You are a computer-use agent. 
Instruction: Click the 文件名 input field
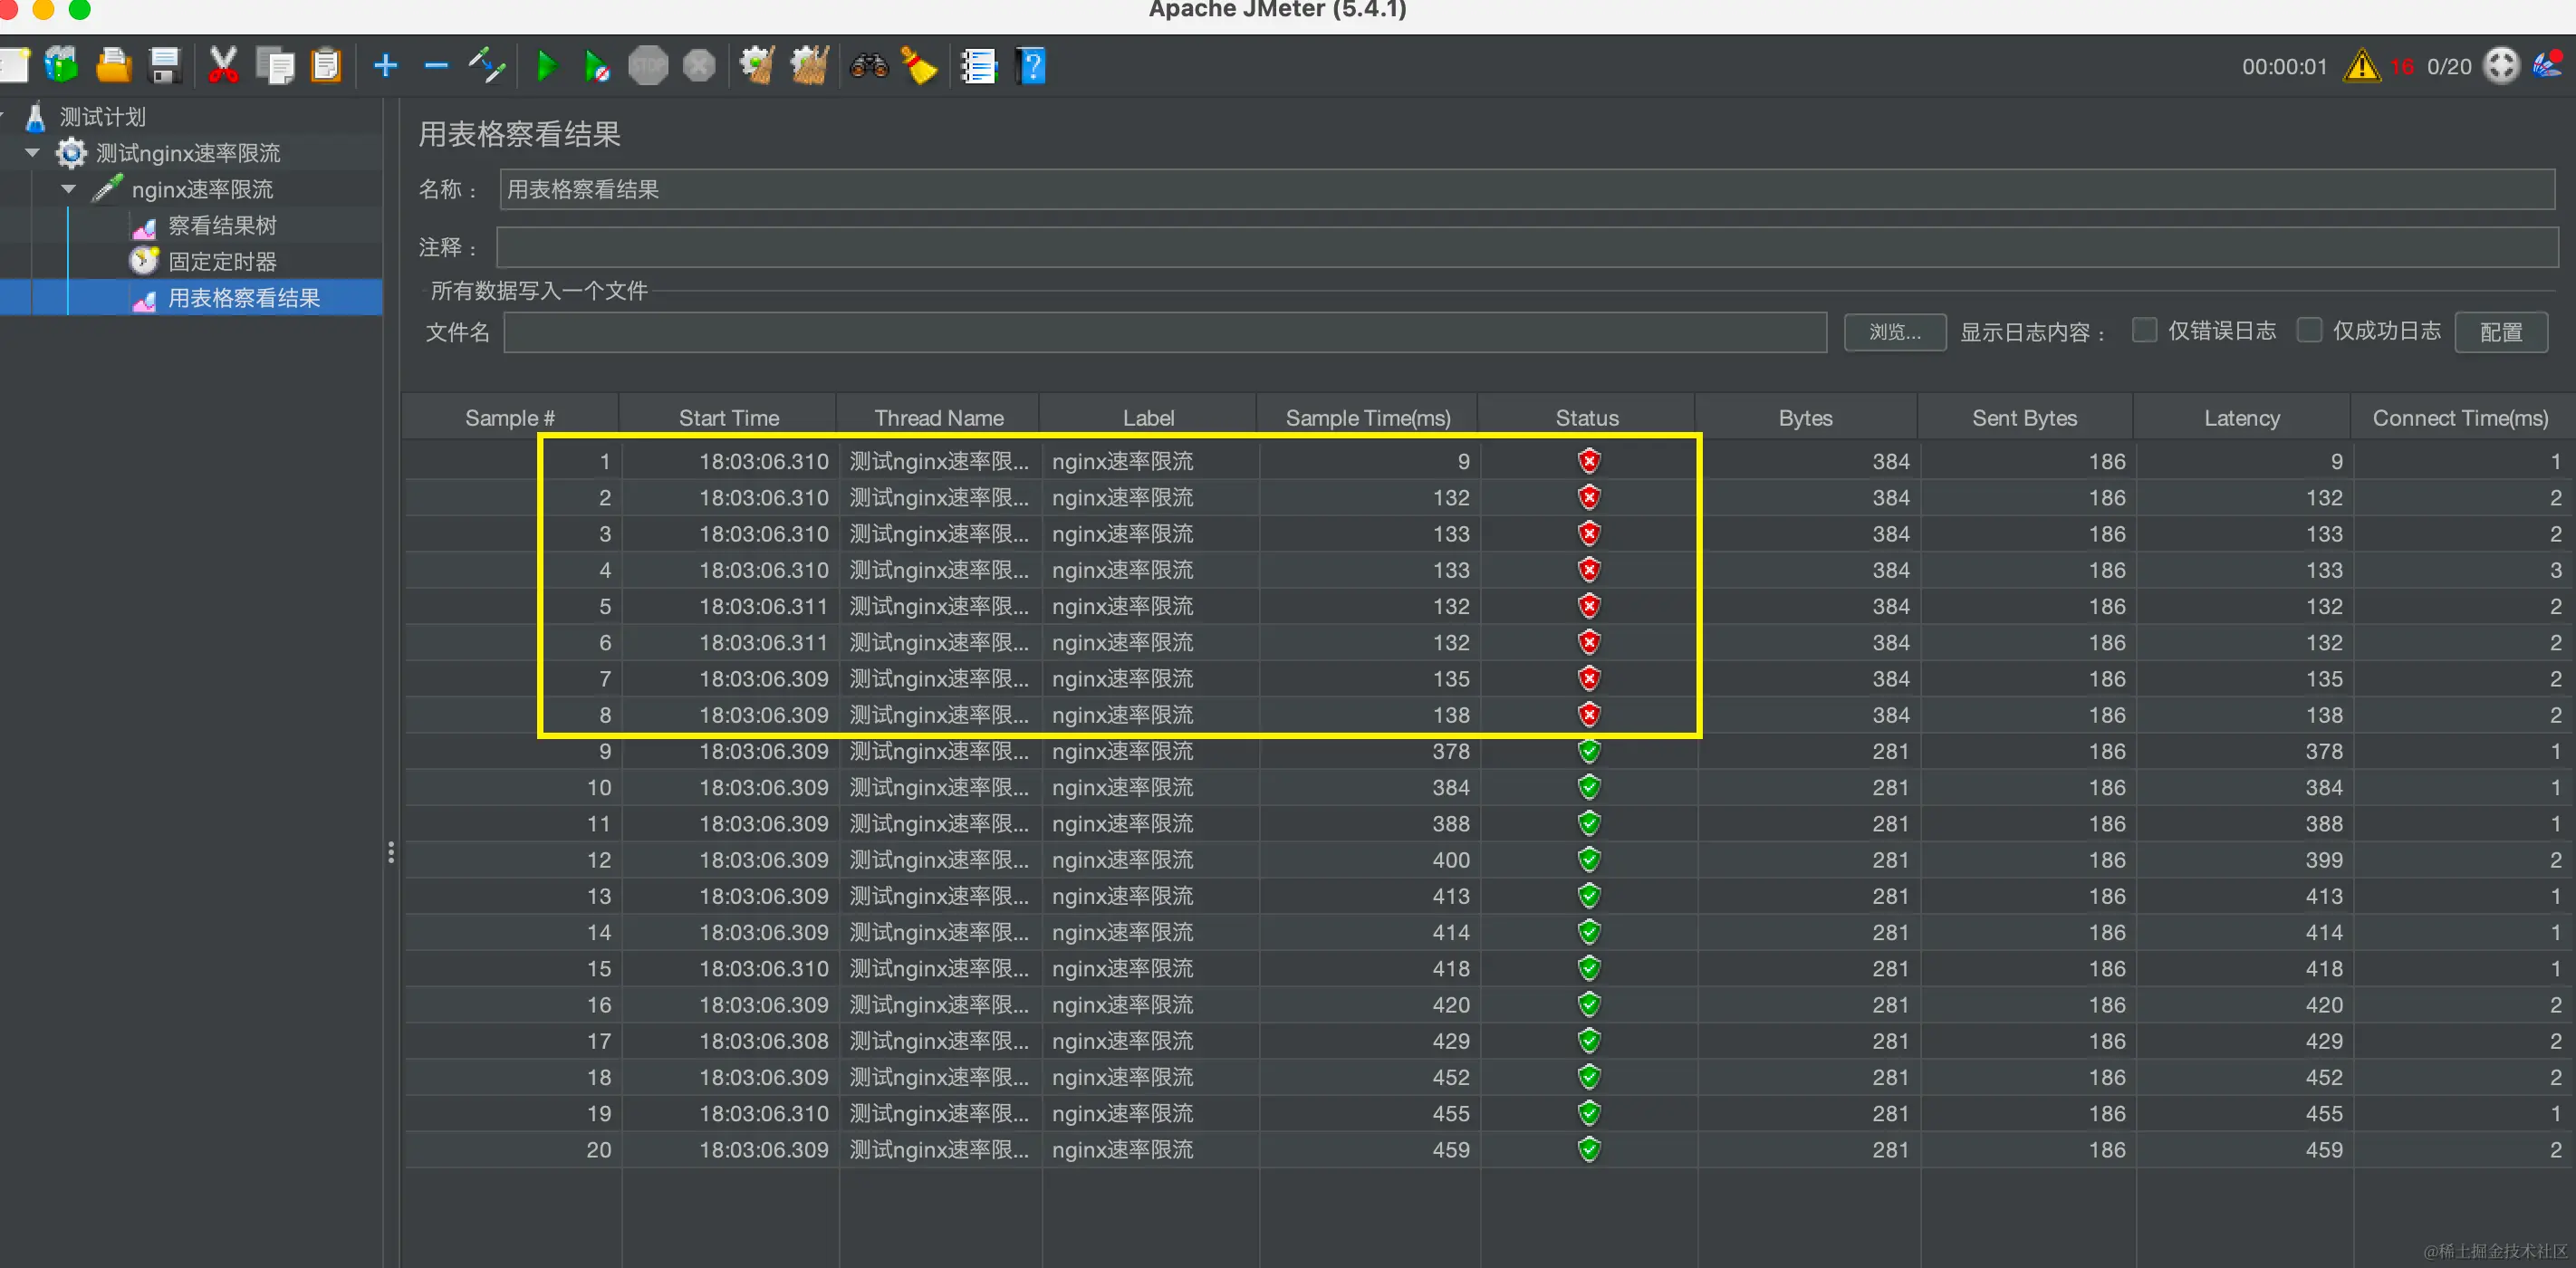[1164, 332]
